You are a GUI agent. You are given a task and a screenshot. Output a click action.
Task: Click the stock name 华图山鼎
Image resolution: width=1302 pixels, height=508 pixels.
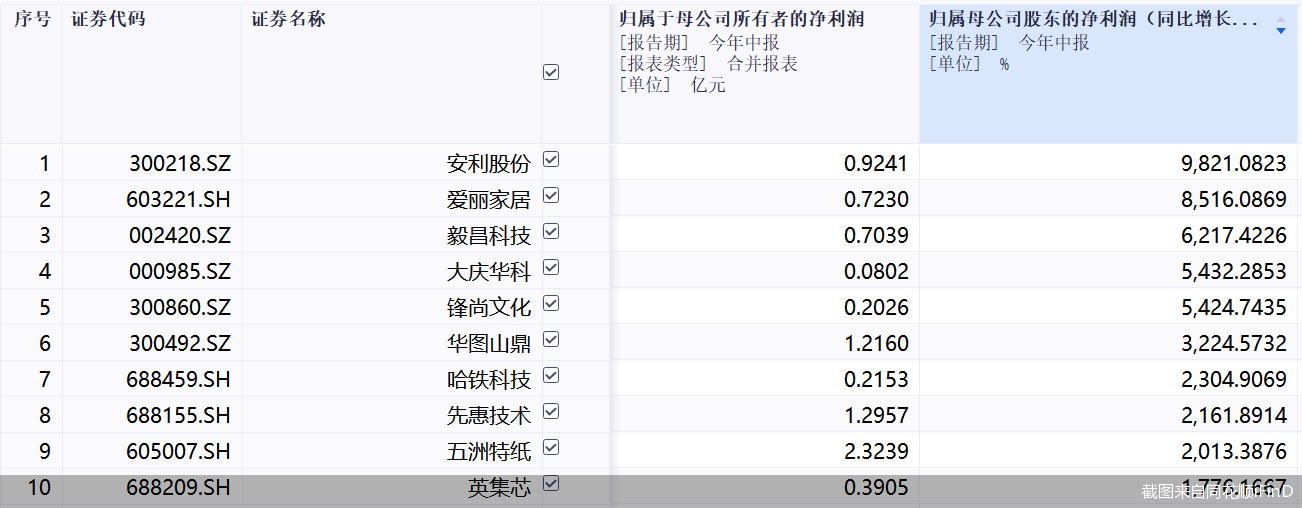pos(489,344)
